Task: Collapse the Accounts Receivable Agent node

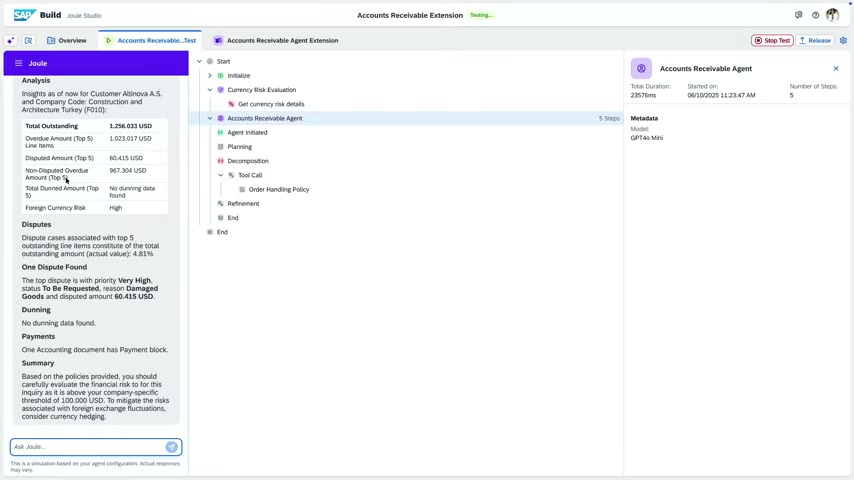Action: tap(210, 118)
